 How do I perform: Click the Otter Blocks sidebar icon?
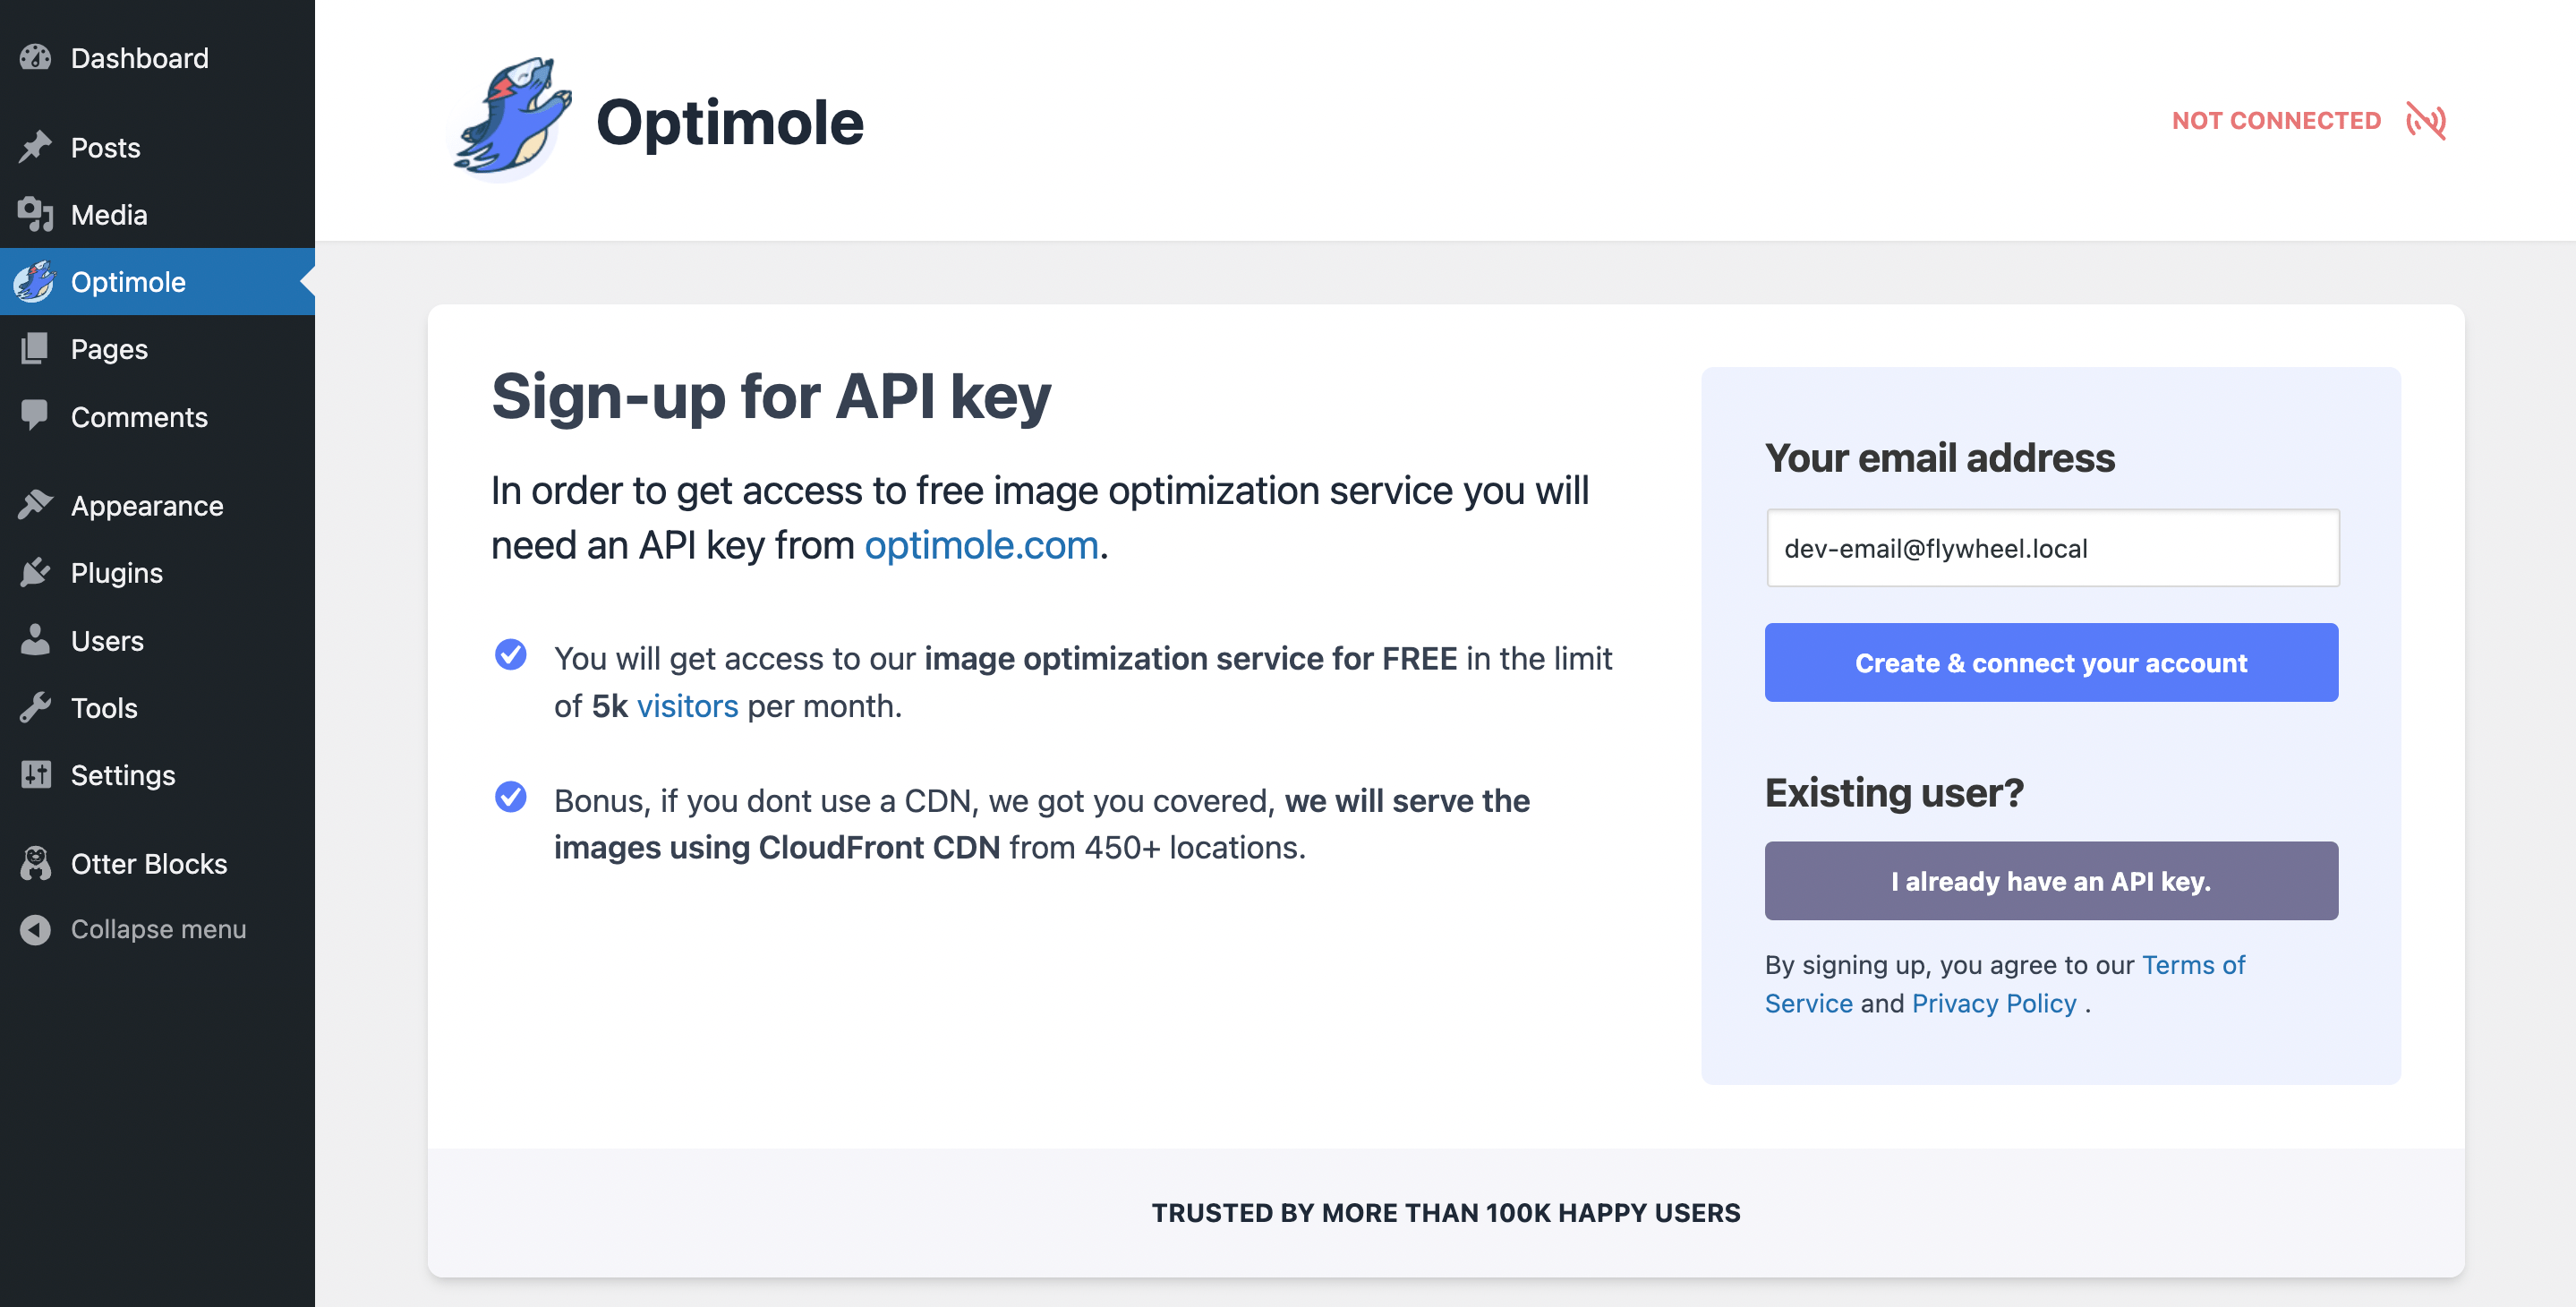[35, 863]
